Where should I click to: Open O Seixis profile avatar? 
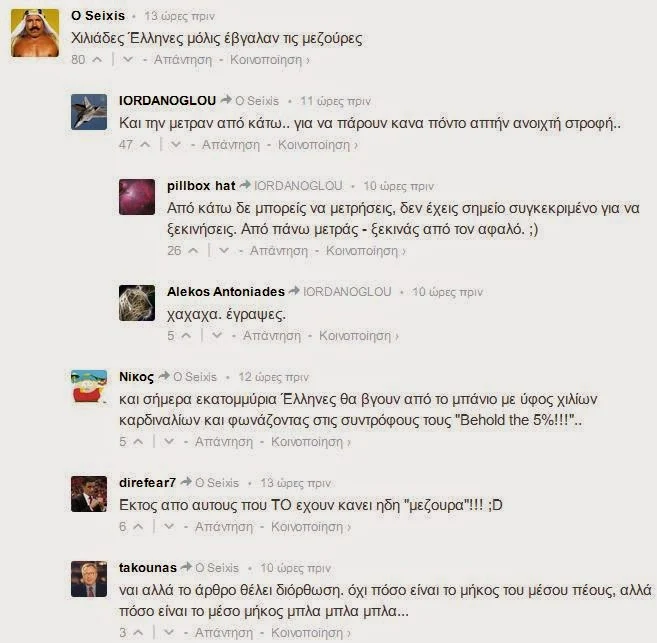tap(35, 33)
